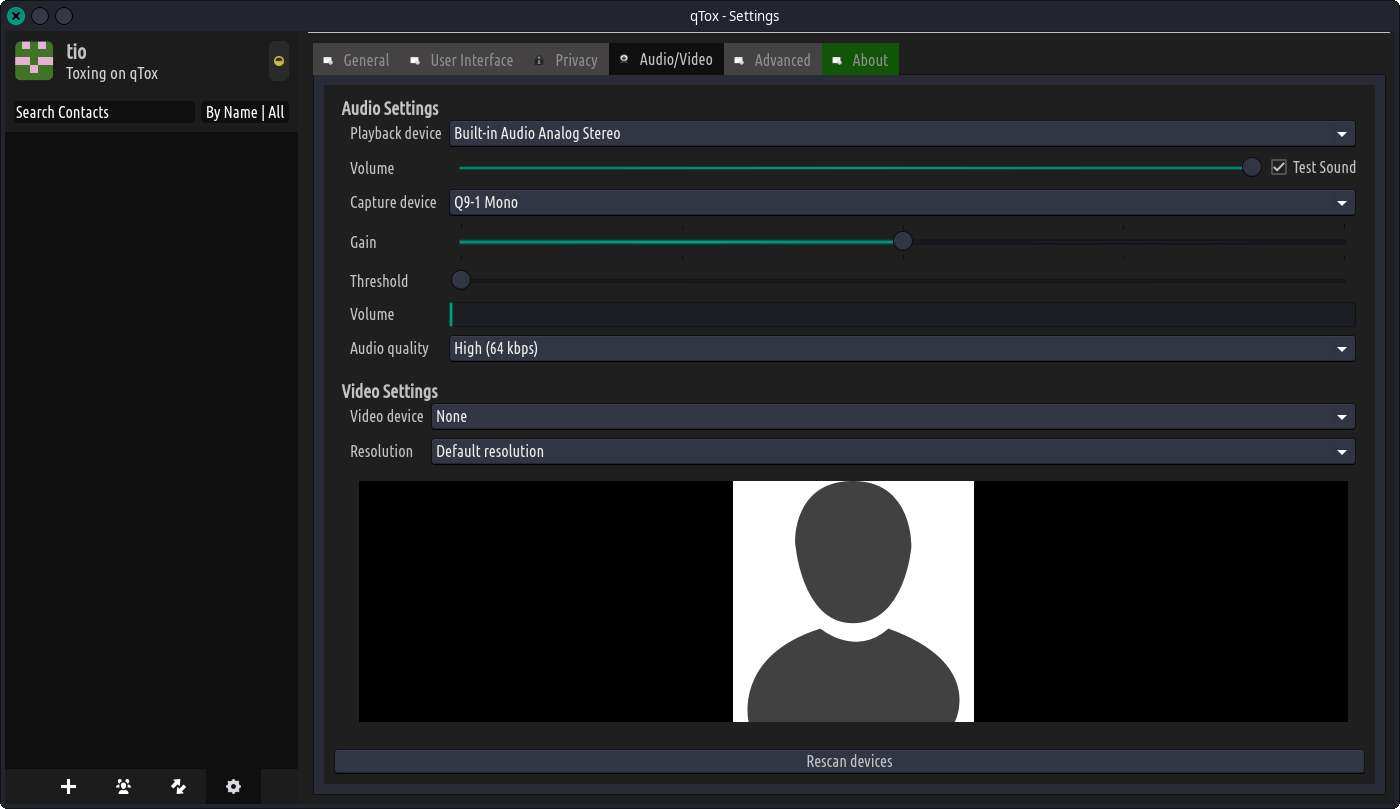1400x809 pixels.
Task: Click the Rescan devices button
Action: pyautogui.click(x=849, y=762)
